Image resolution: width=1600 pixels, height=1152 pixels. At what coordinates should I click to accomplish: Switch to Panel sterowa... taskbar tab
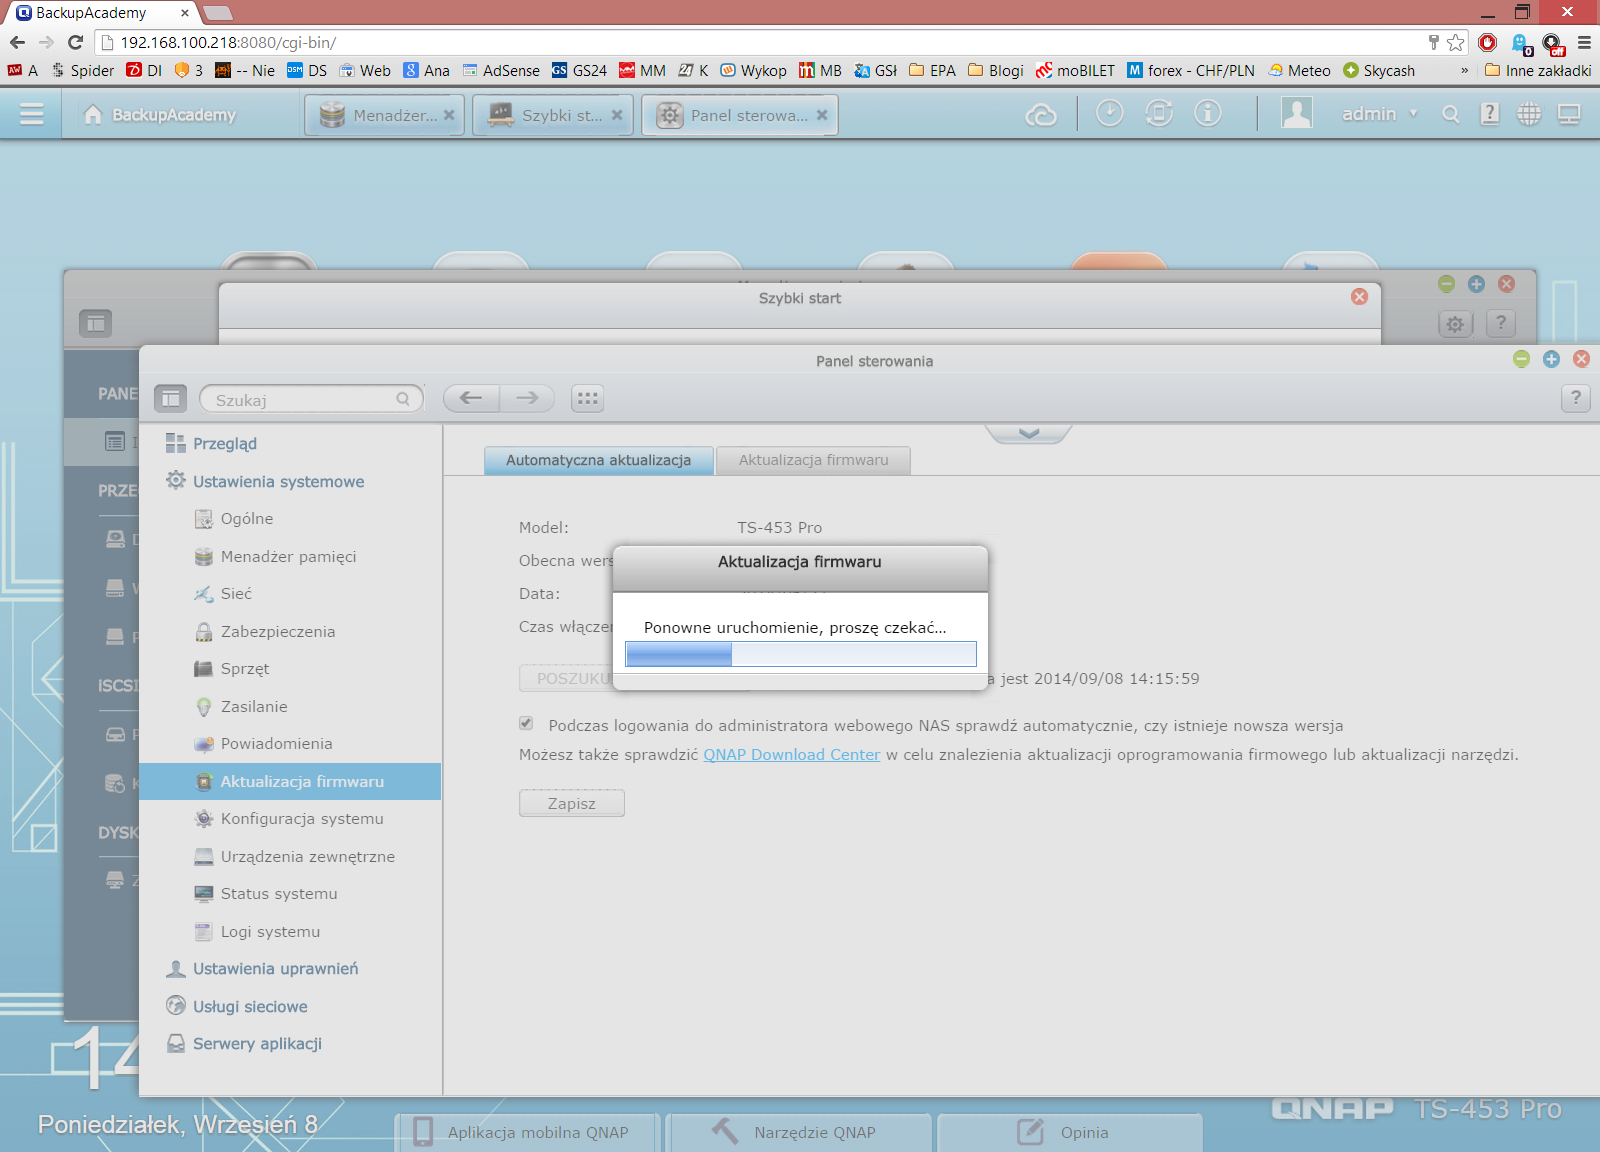pyautogui.click(x=740, y=115)
